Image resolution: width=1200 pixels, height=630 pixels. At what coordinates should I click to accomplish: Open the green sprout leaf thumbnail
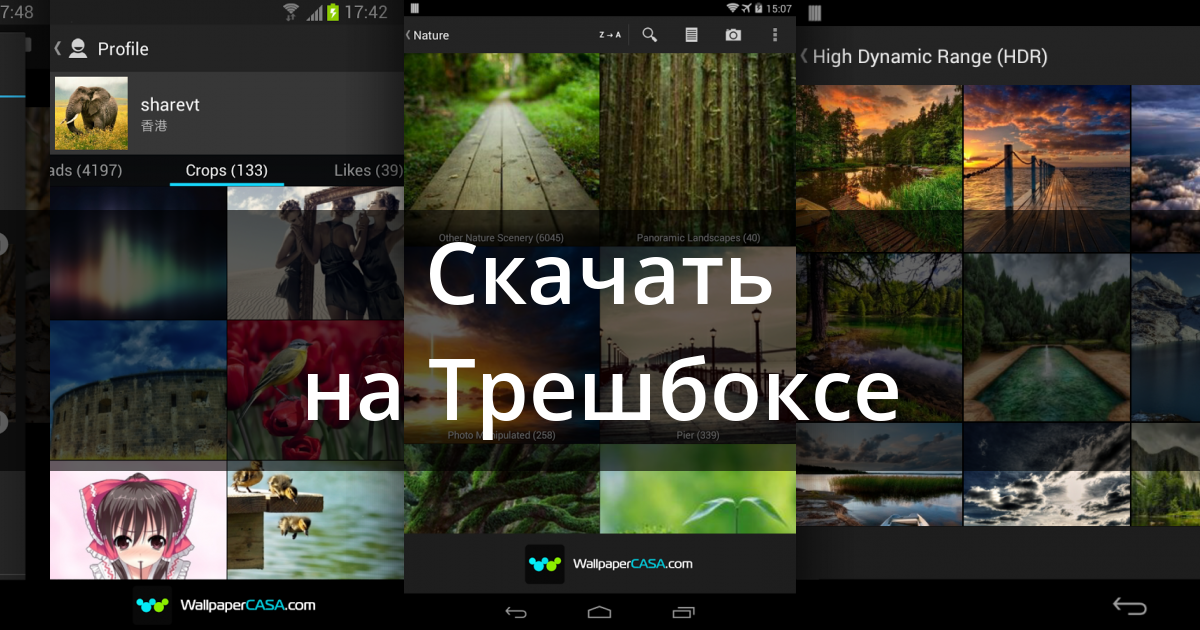(x=698, y=489)
